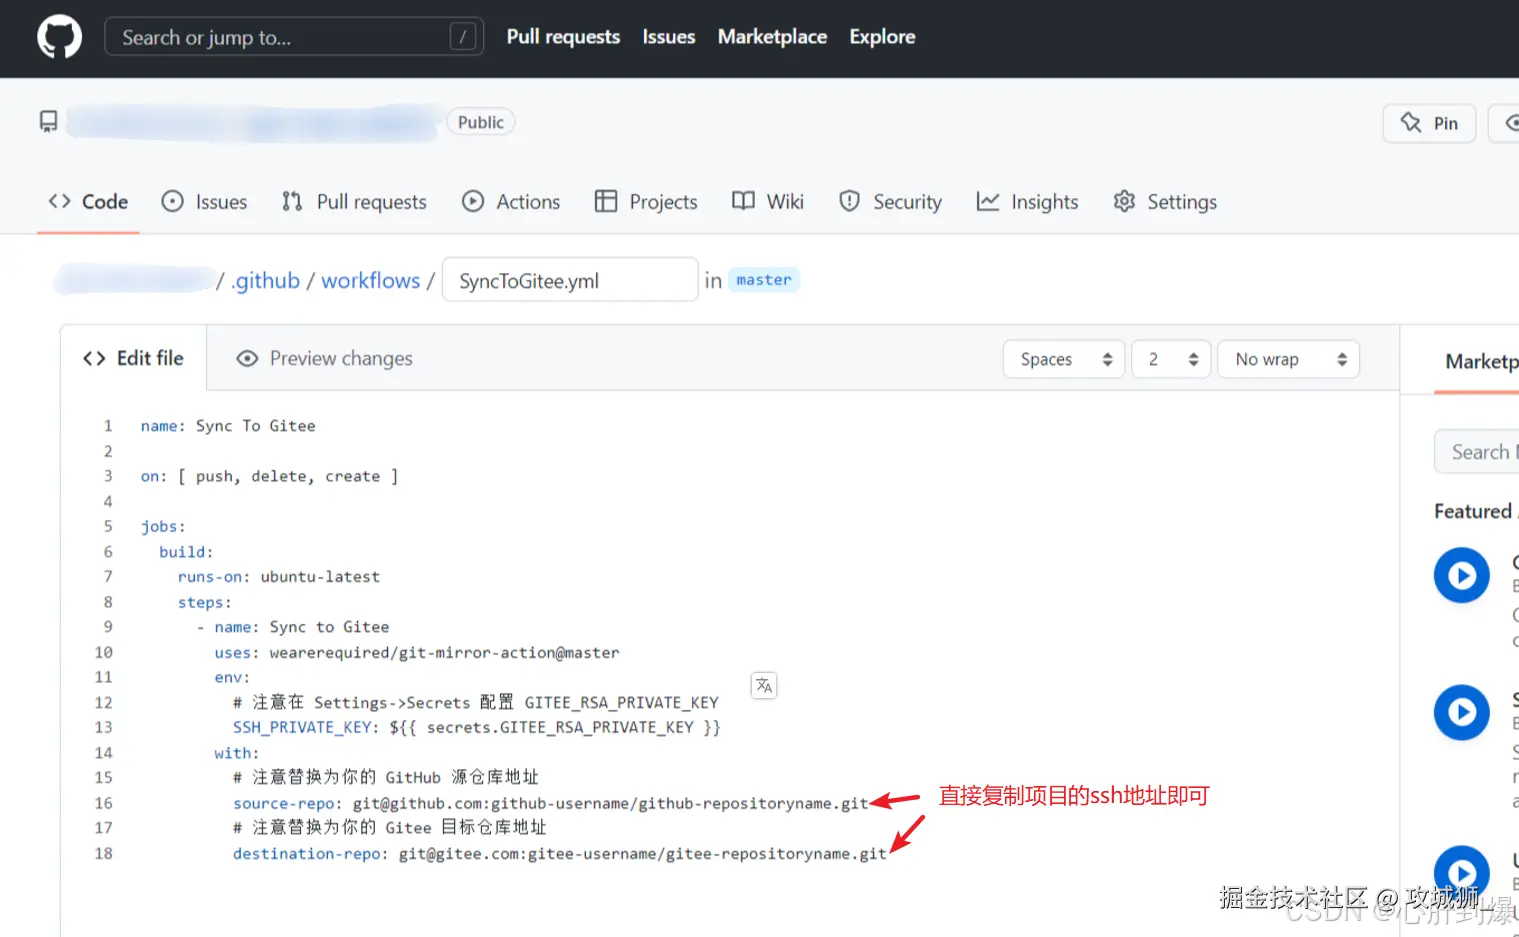Switch to the Code tab
The height and width of the screenshot is (937, 1519).
[x=88, y=202]
